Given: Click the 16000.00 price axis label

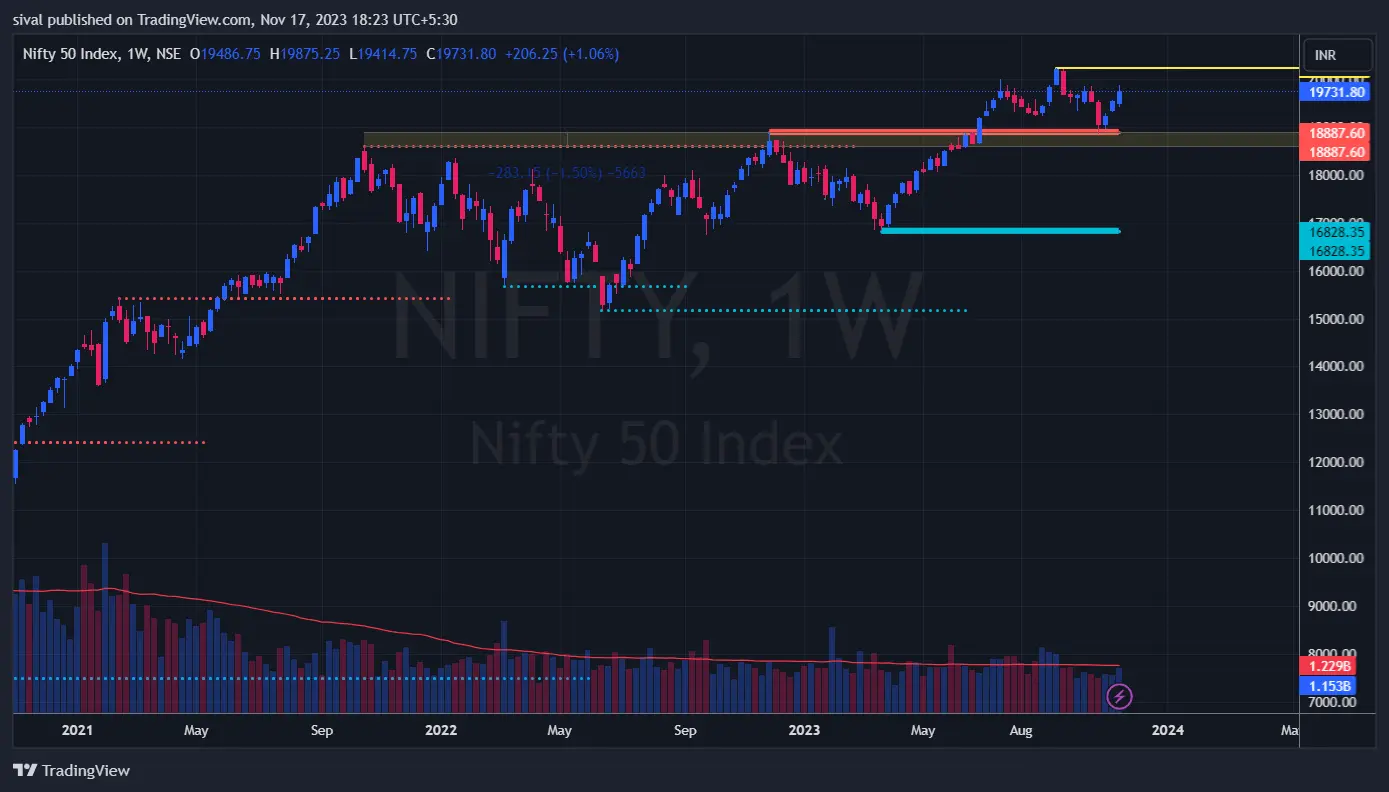Looking at the screenshot, I should click(1334, 271).
